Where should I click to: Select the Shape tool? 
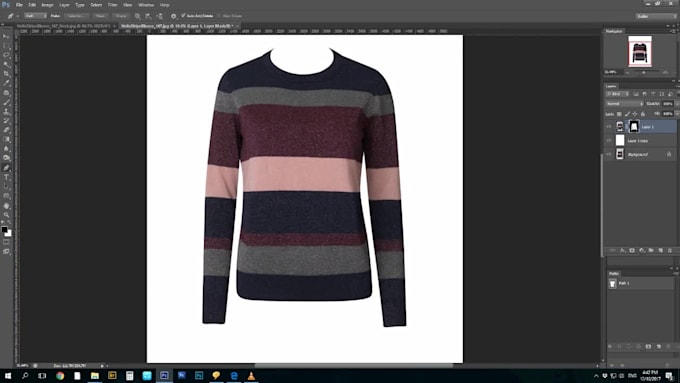tap(6, 196)
